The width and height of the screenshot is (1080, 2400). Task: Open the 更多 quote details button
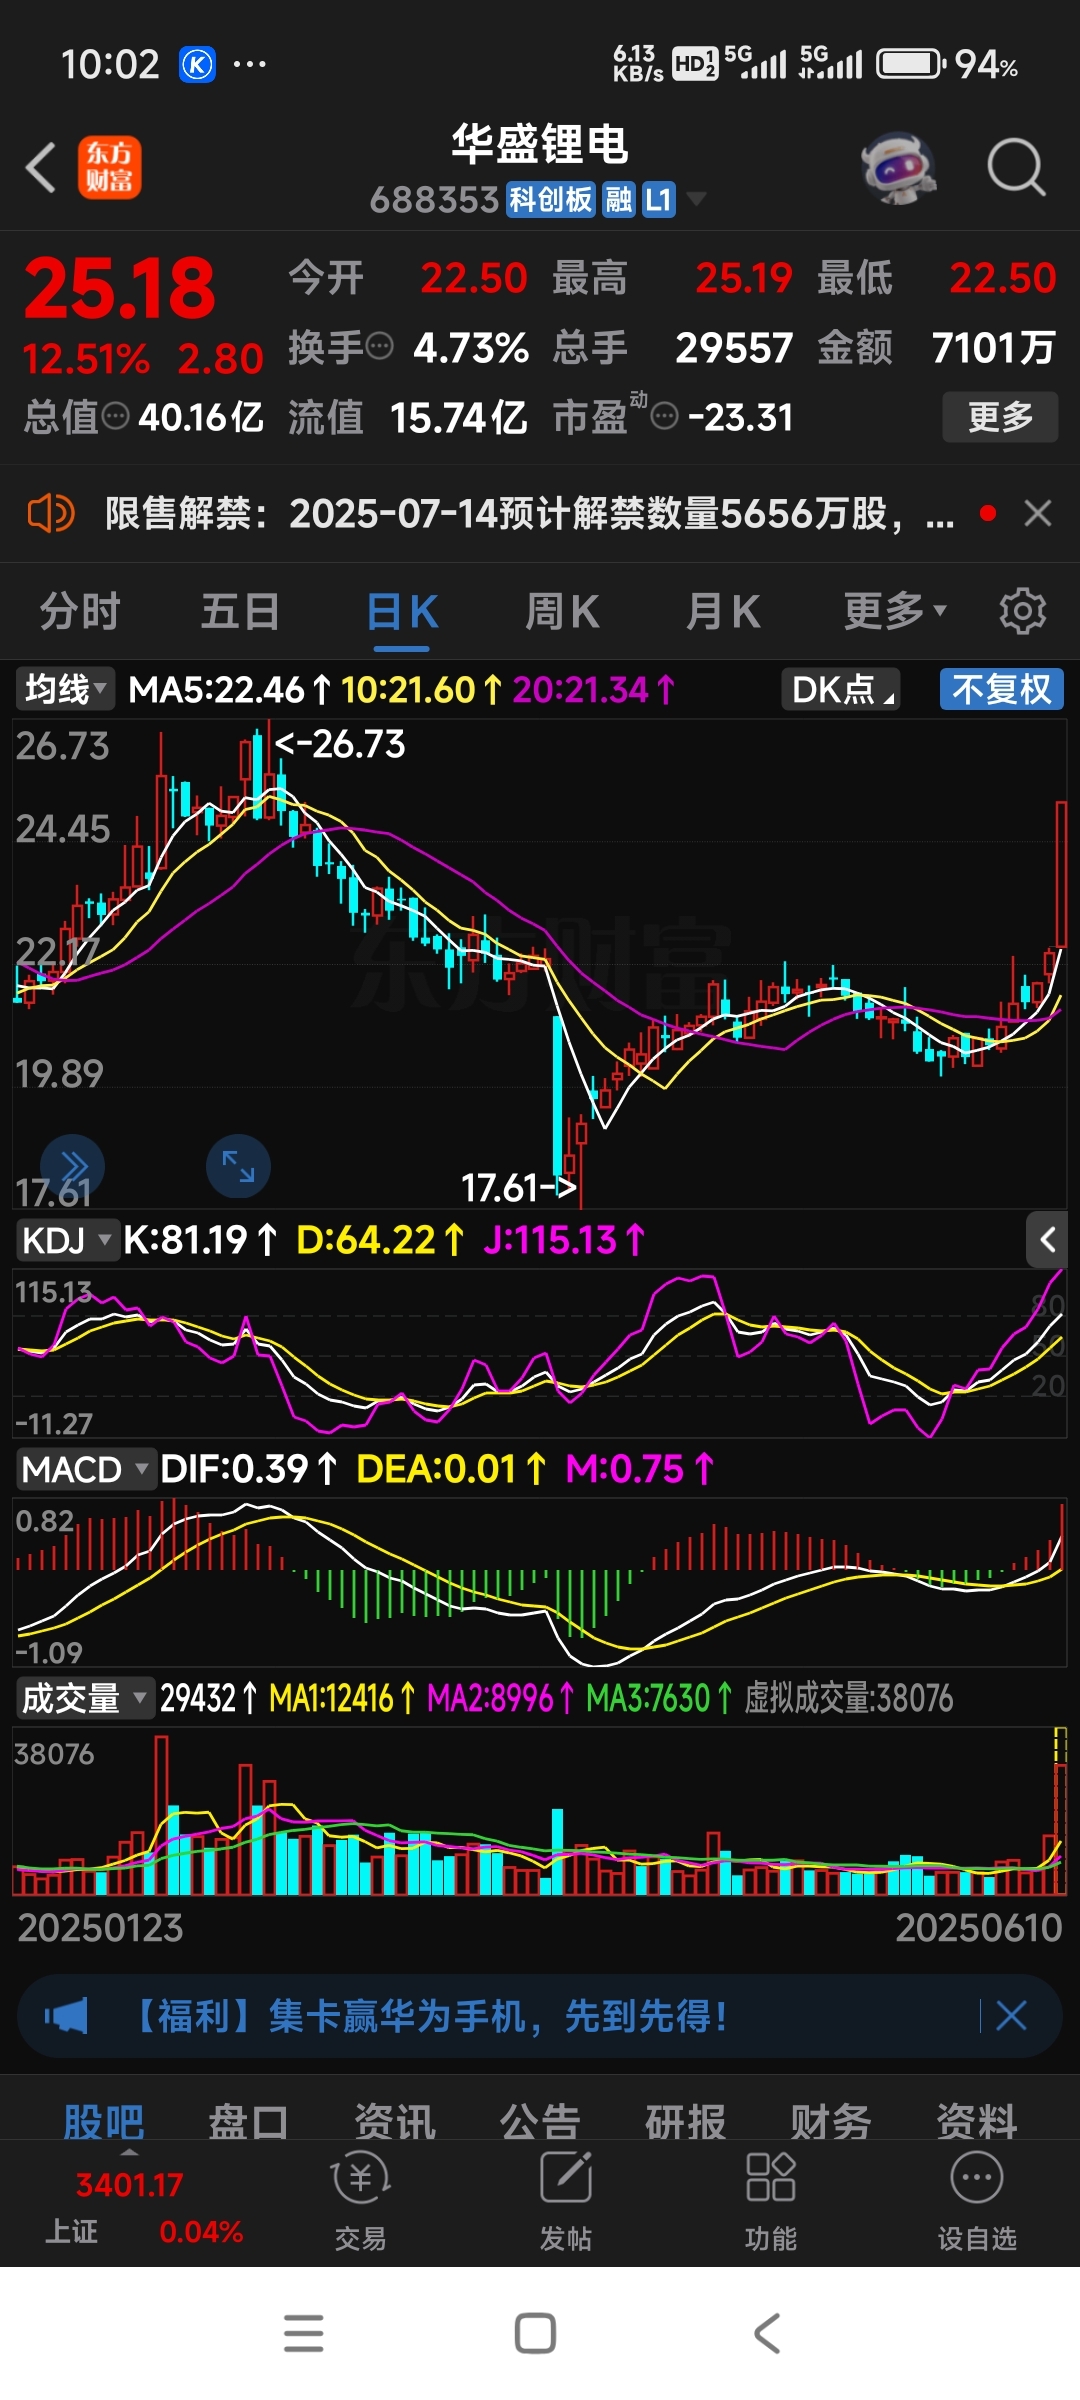click(1000, 417)
